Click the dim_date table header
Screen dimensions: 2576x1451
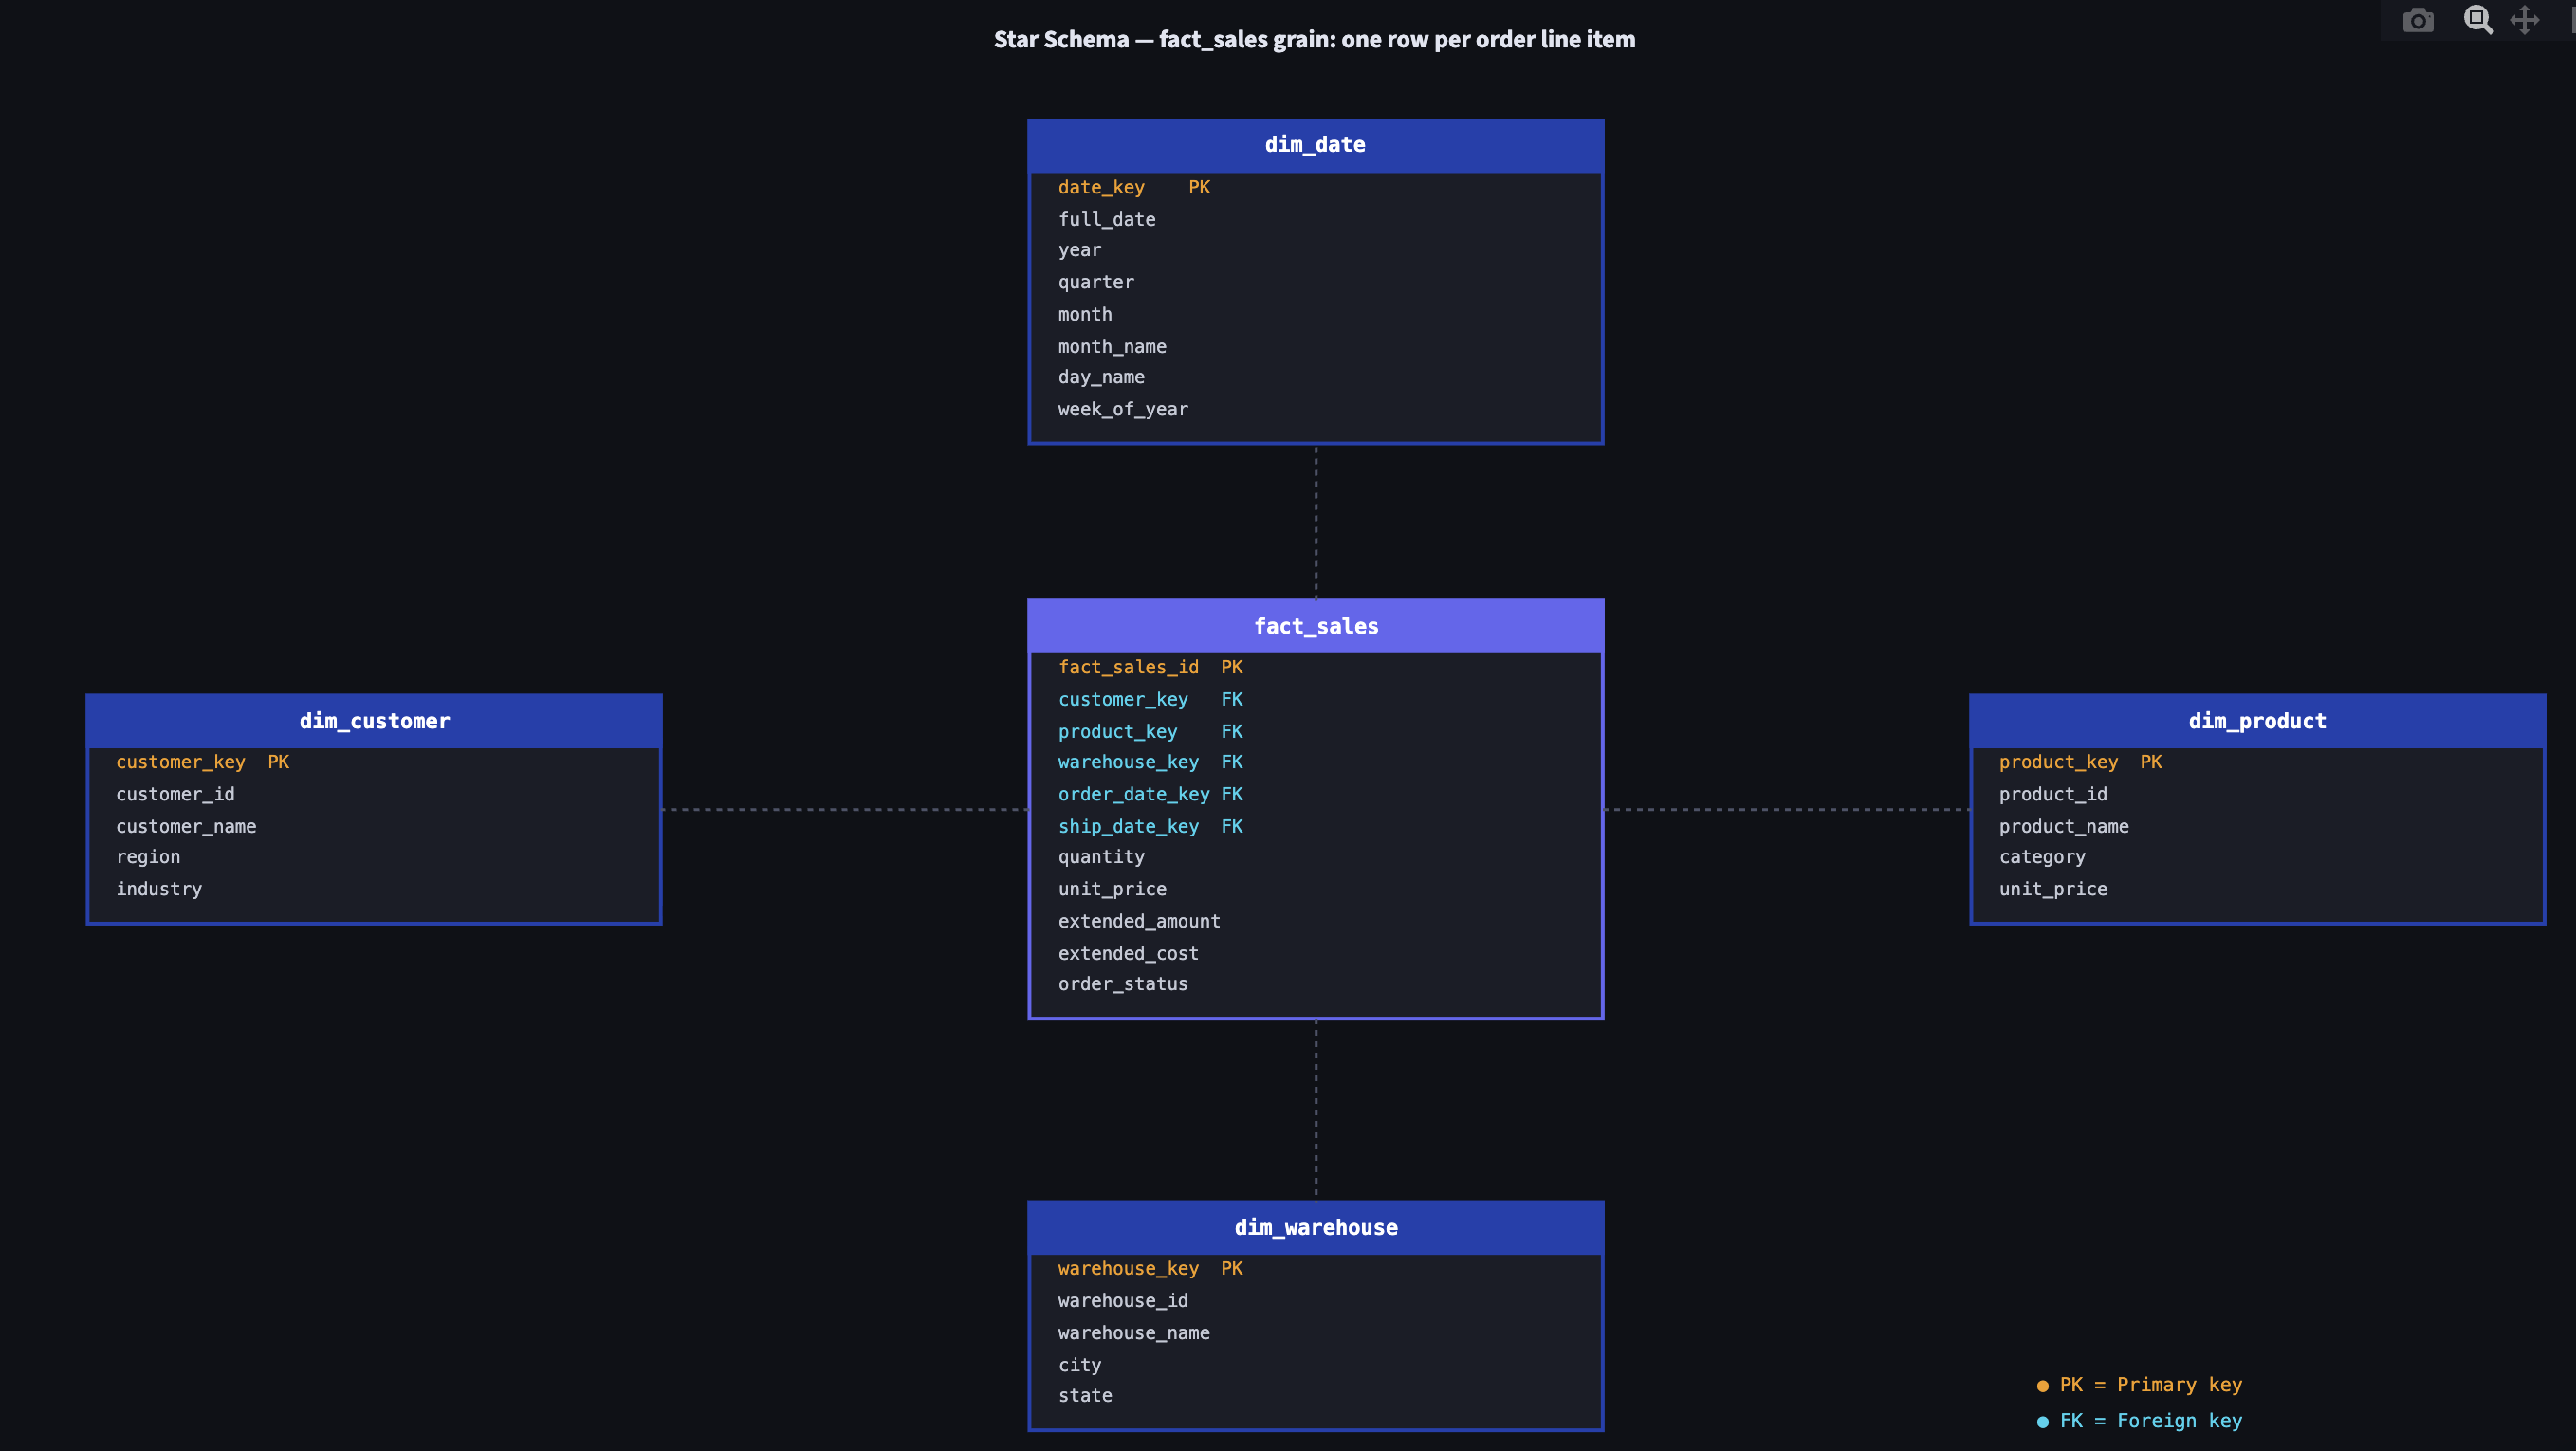[1315, 145]
